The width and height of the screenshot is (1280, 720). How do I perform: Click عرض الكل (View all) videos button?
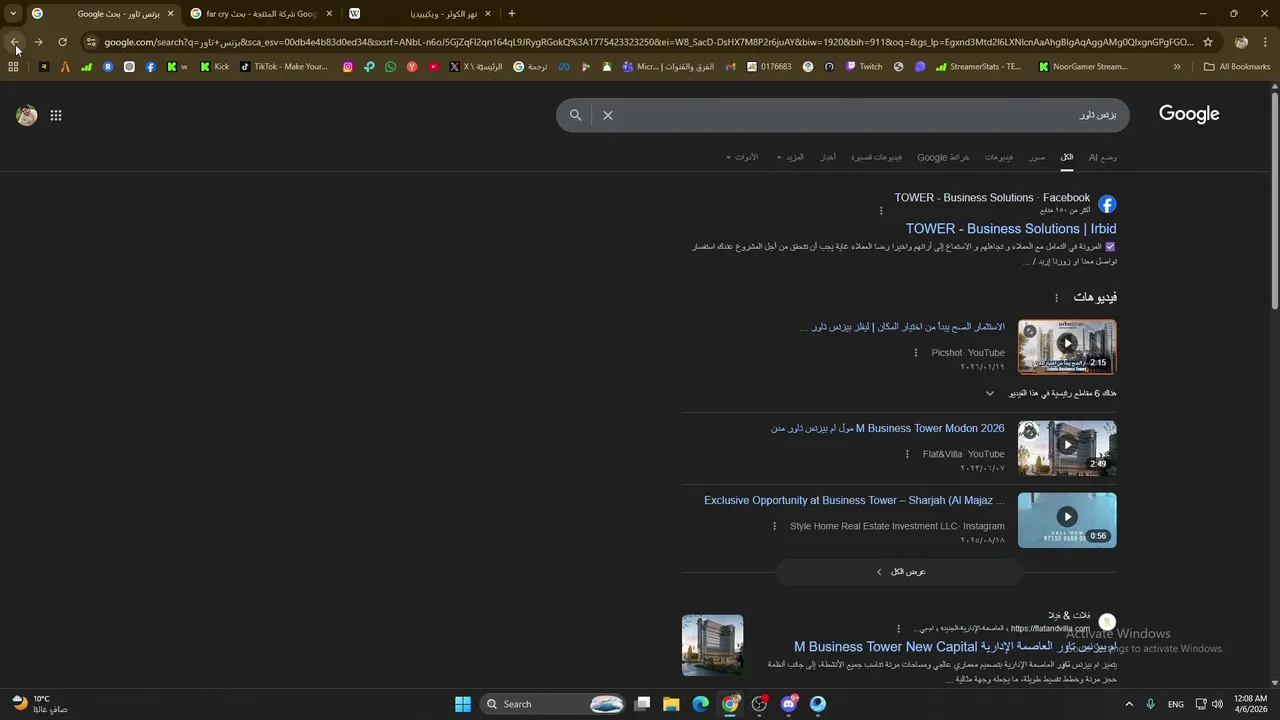[899, 572]
